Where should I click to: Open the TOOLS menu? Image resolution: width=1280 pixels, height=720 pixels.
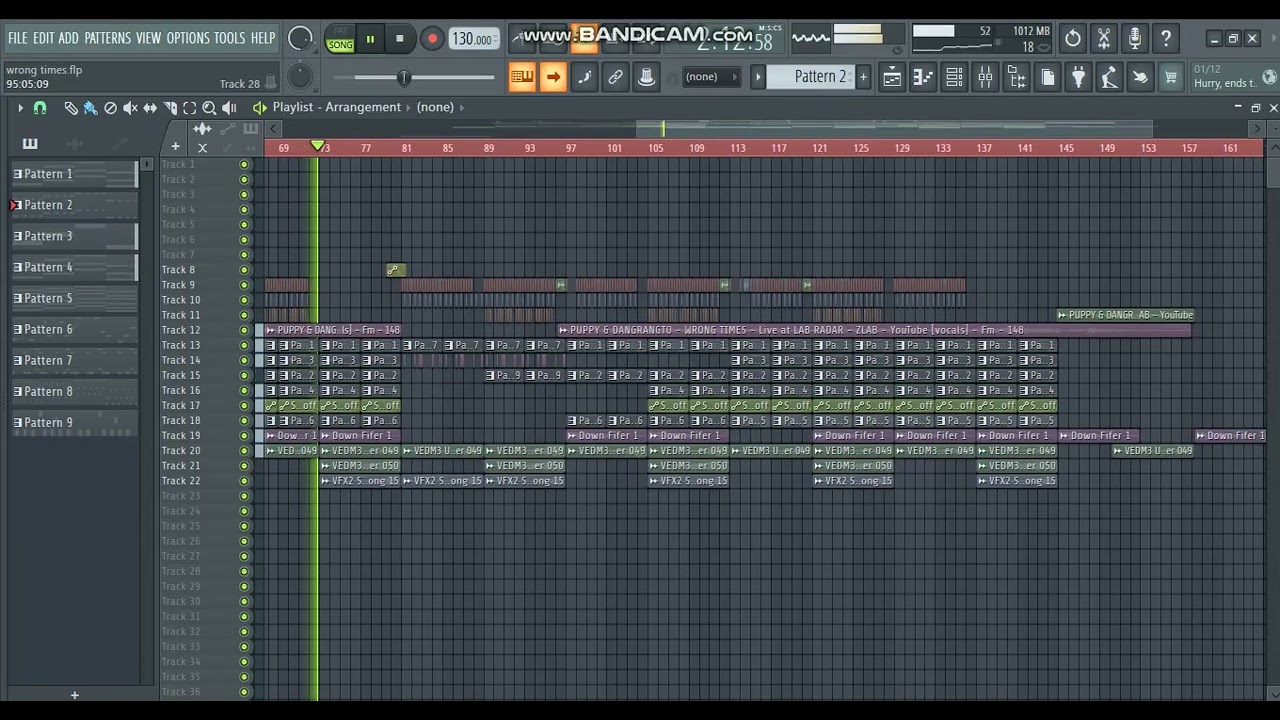tap(229, 38)
